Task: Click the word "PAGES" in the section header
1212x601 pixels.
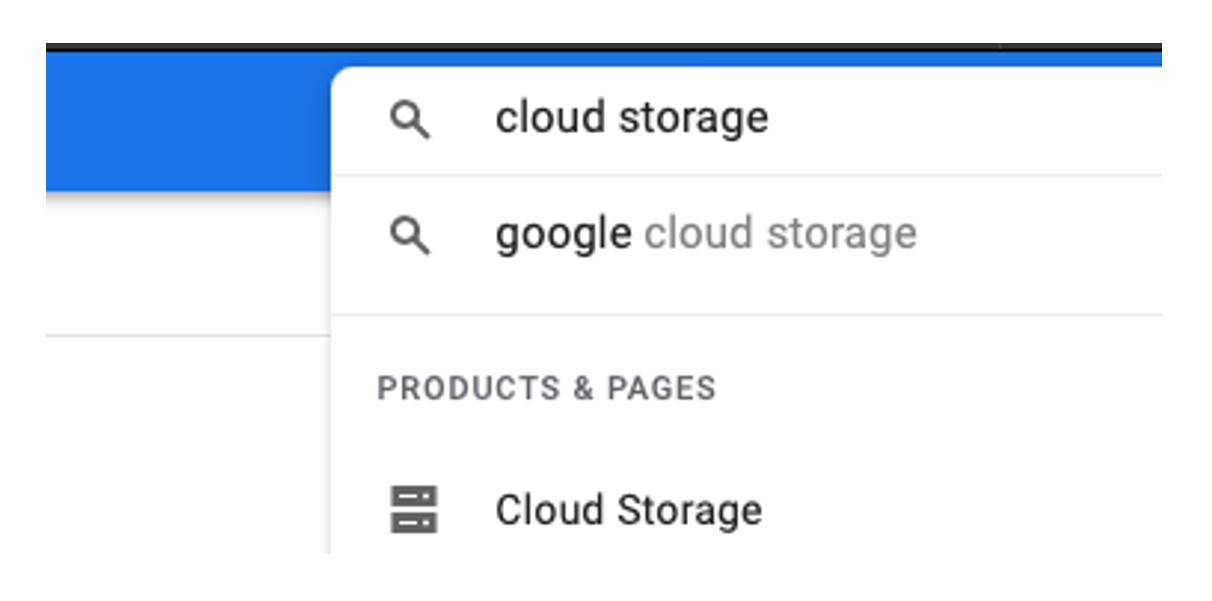Action: pos(661,388)
